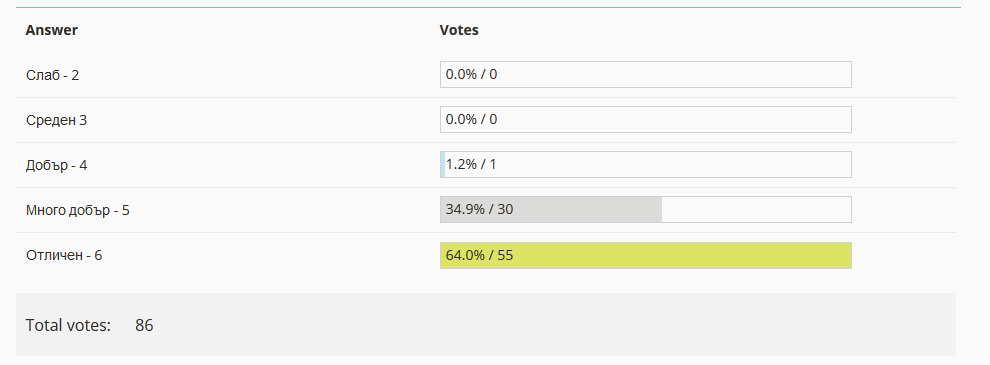Click the 0.0% / 0 text in Слаб row
The width and height of the screenshot is (990, 365).
471,75
